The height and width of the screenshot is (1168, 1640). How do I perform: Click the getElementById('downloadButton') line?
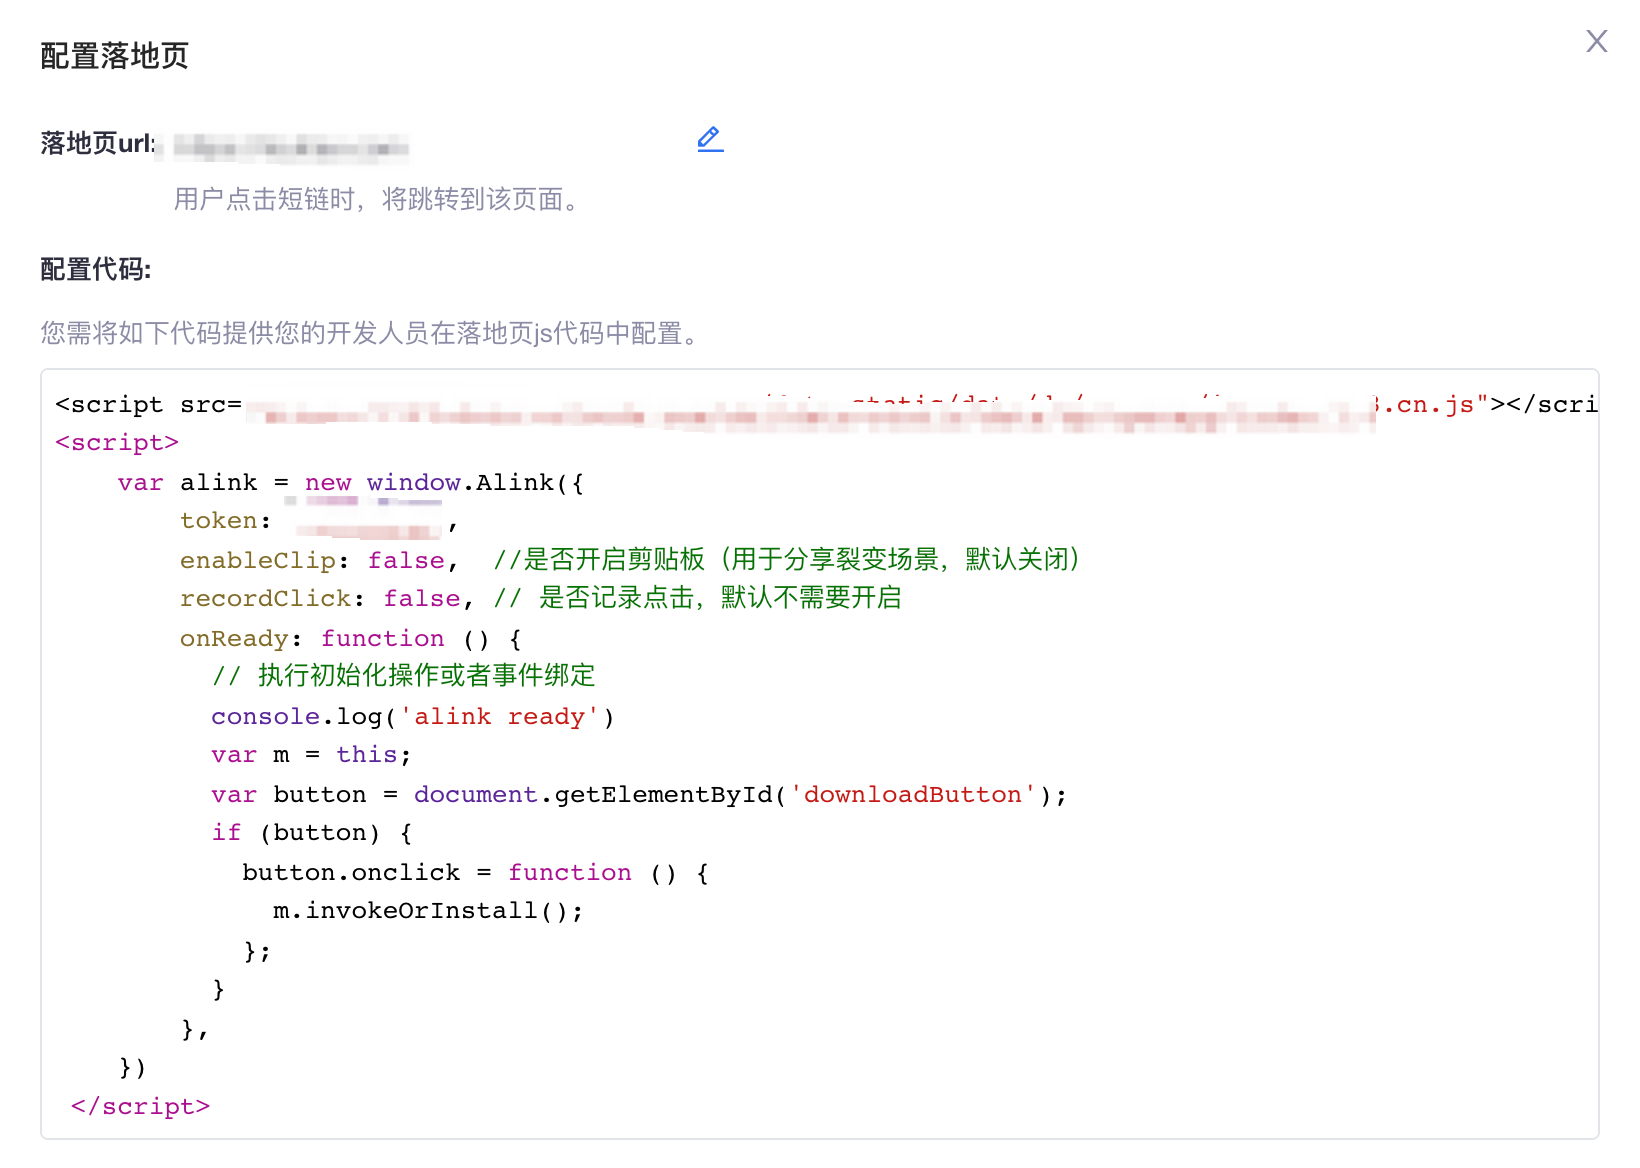639,795
